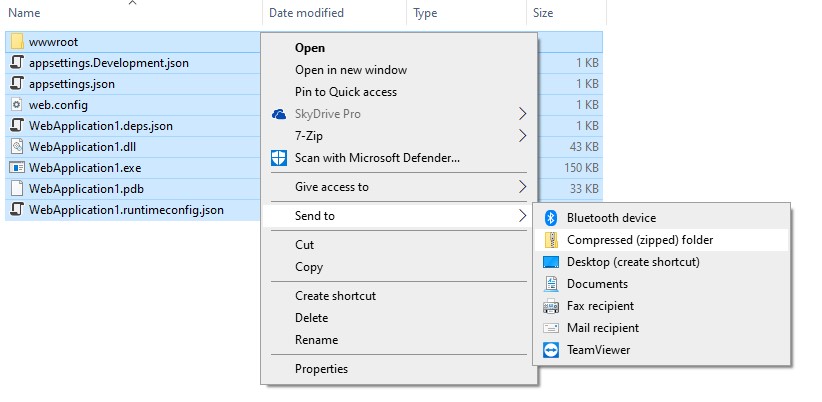This screenshot has height=402, width=822.
Task: Choose Delete from the context menu
Action: (311, 318)
